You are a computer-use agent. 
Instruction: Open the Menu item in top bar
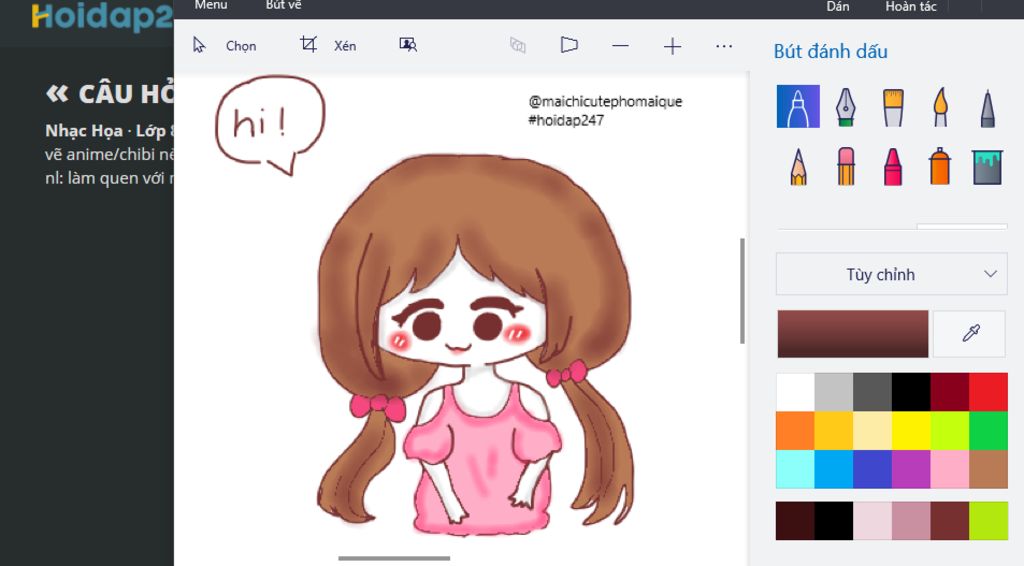(210, 5)
